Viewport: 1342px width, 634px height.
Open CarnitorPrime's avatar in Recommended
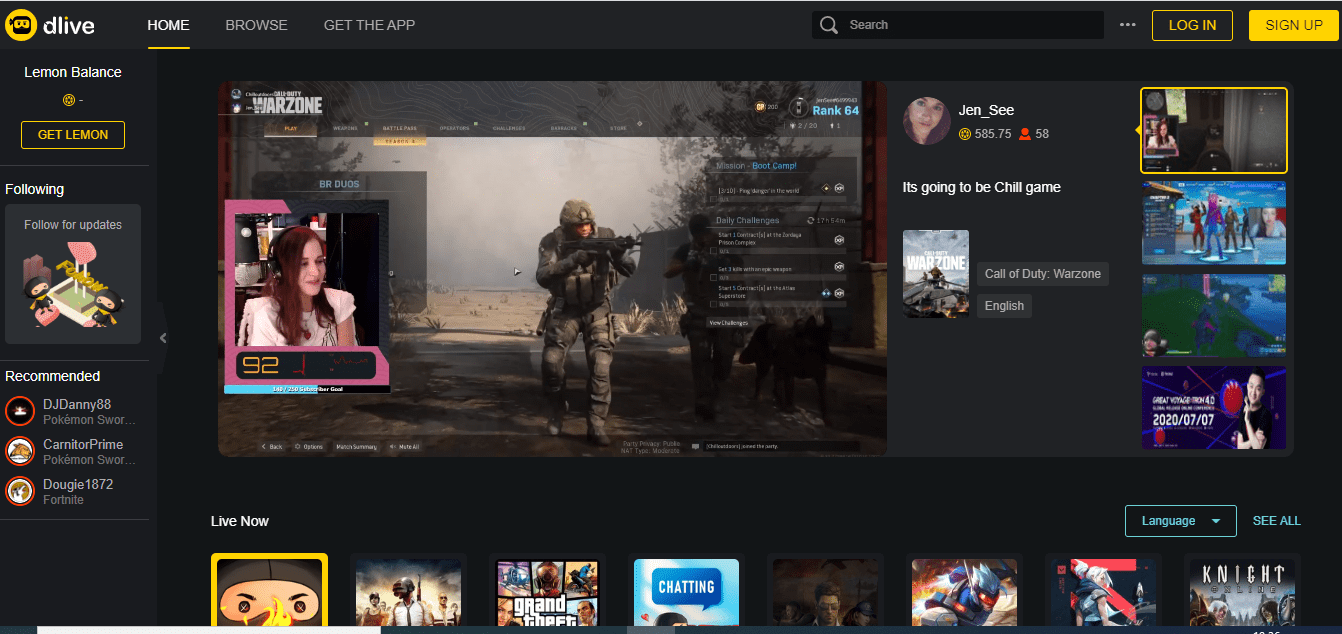(x=20, y=451)
